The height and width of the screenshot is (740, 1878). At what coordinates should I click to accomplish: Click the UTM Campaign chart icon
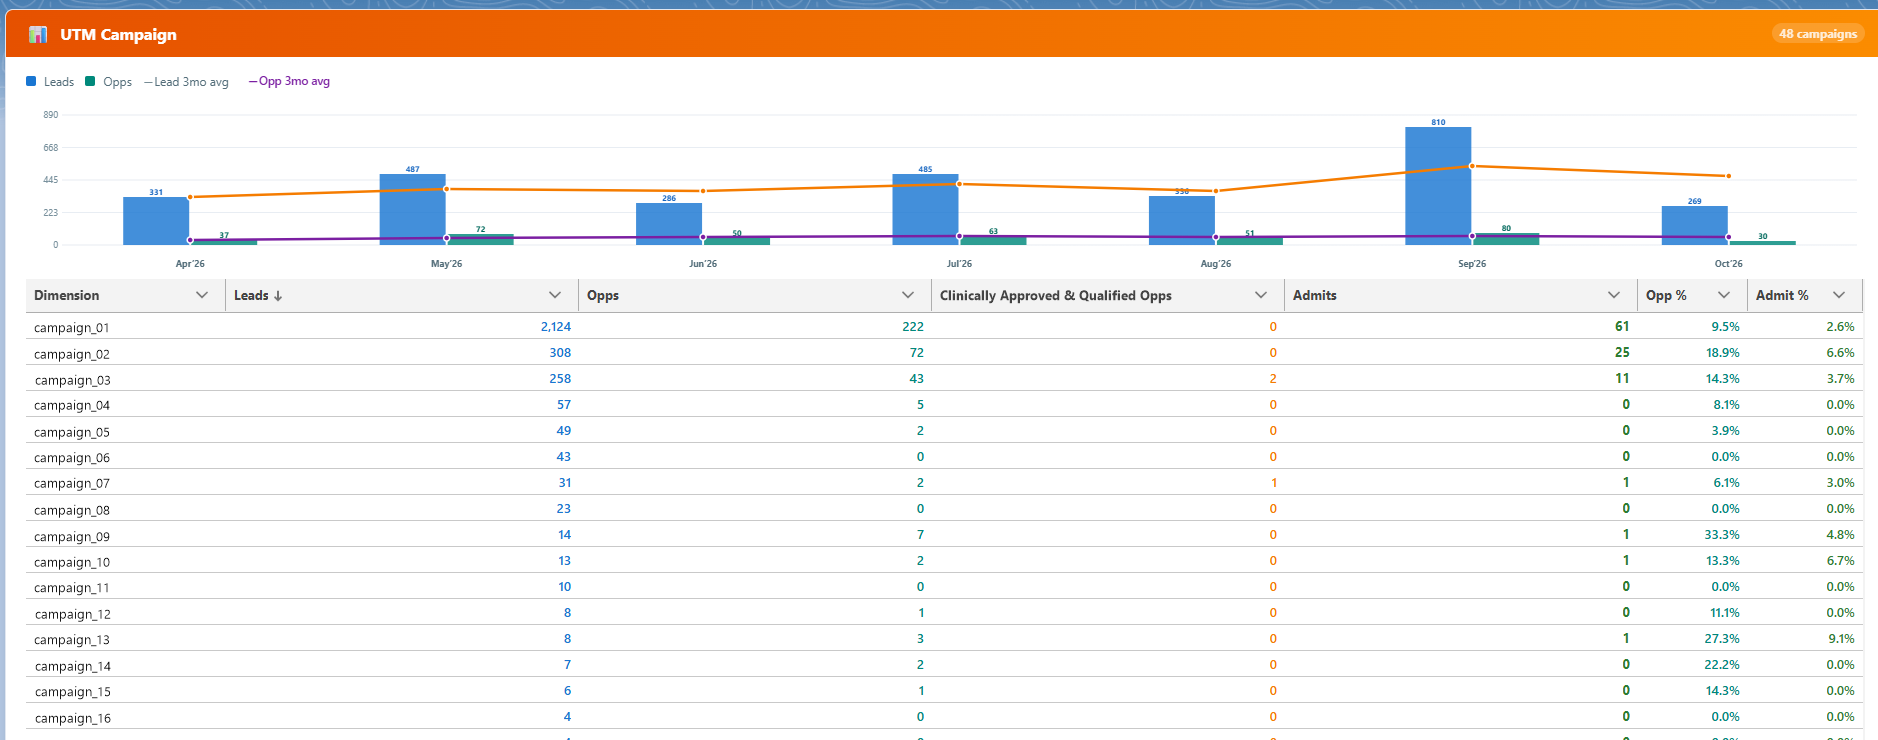(x=38, y=35)
